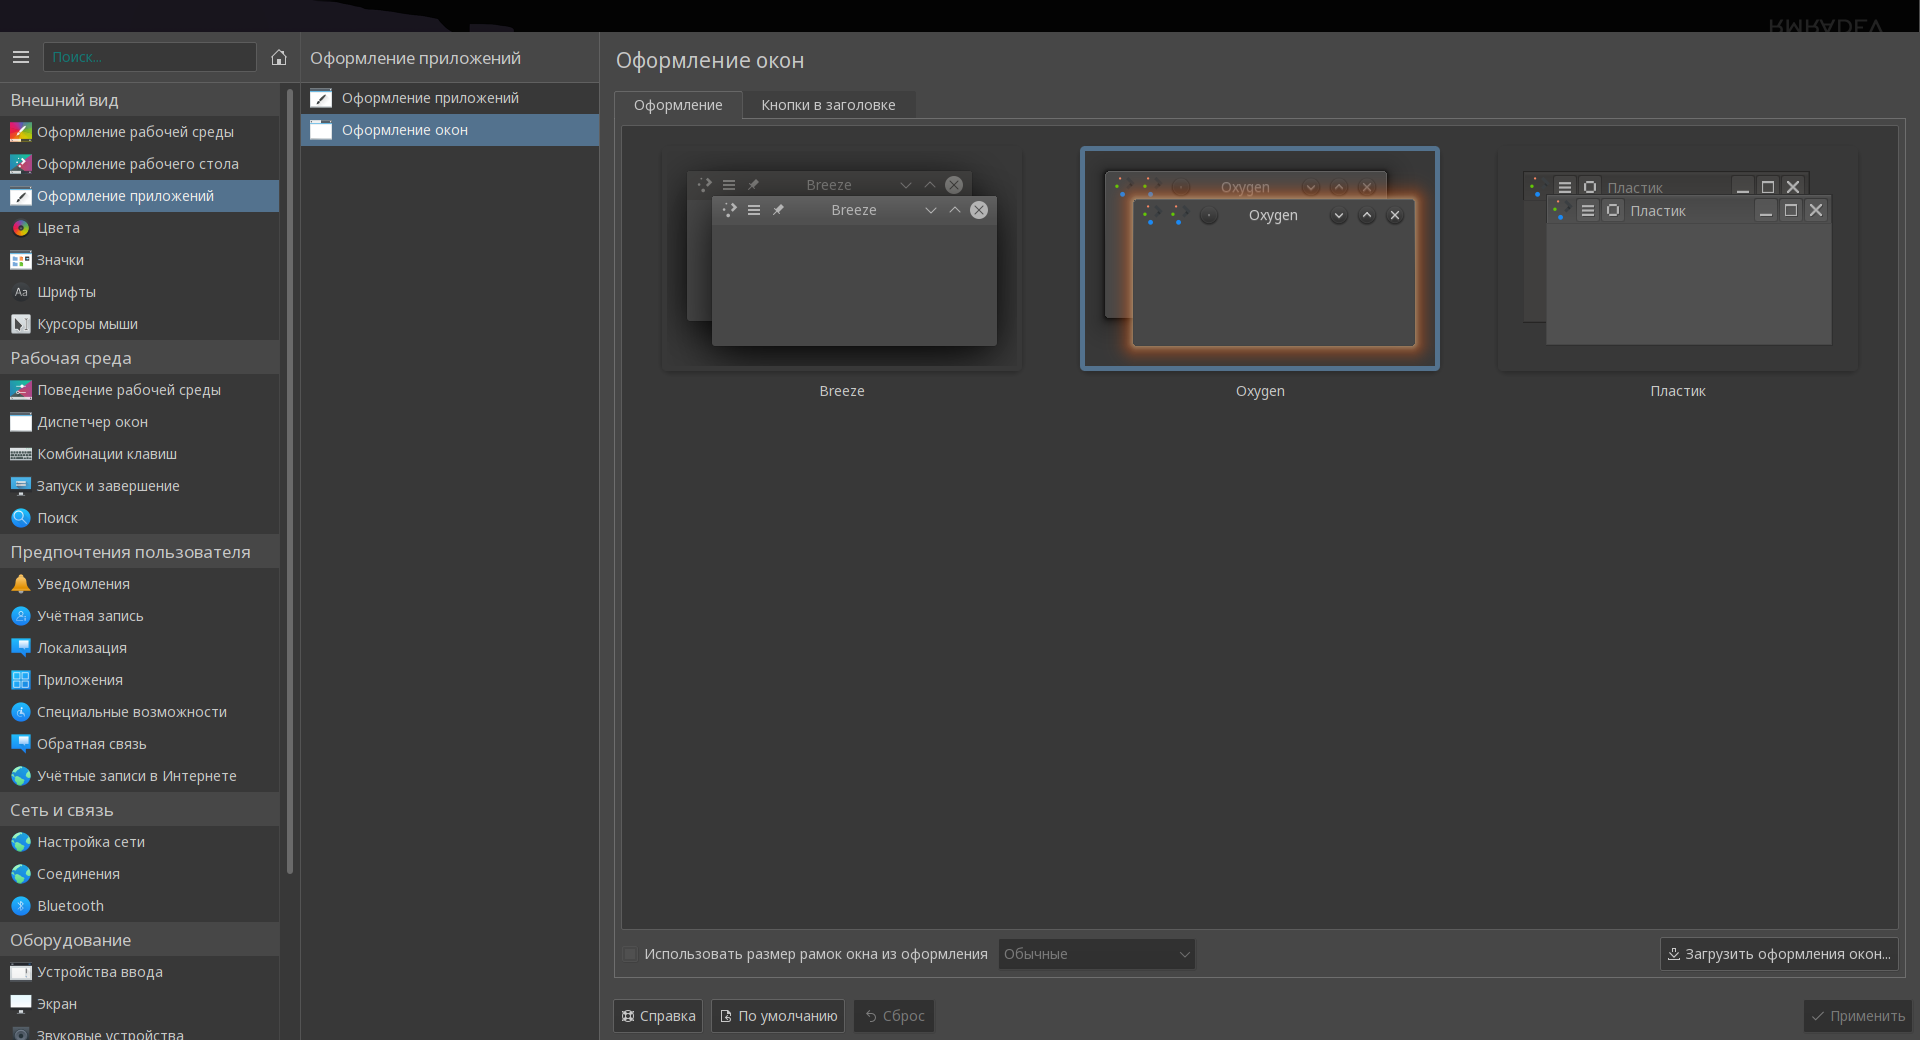Click the Шрифты icon
Screen dimensions: 1920x1040
point(20,292)
